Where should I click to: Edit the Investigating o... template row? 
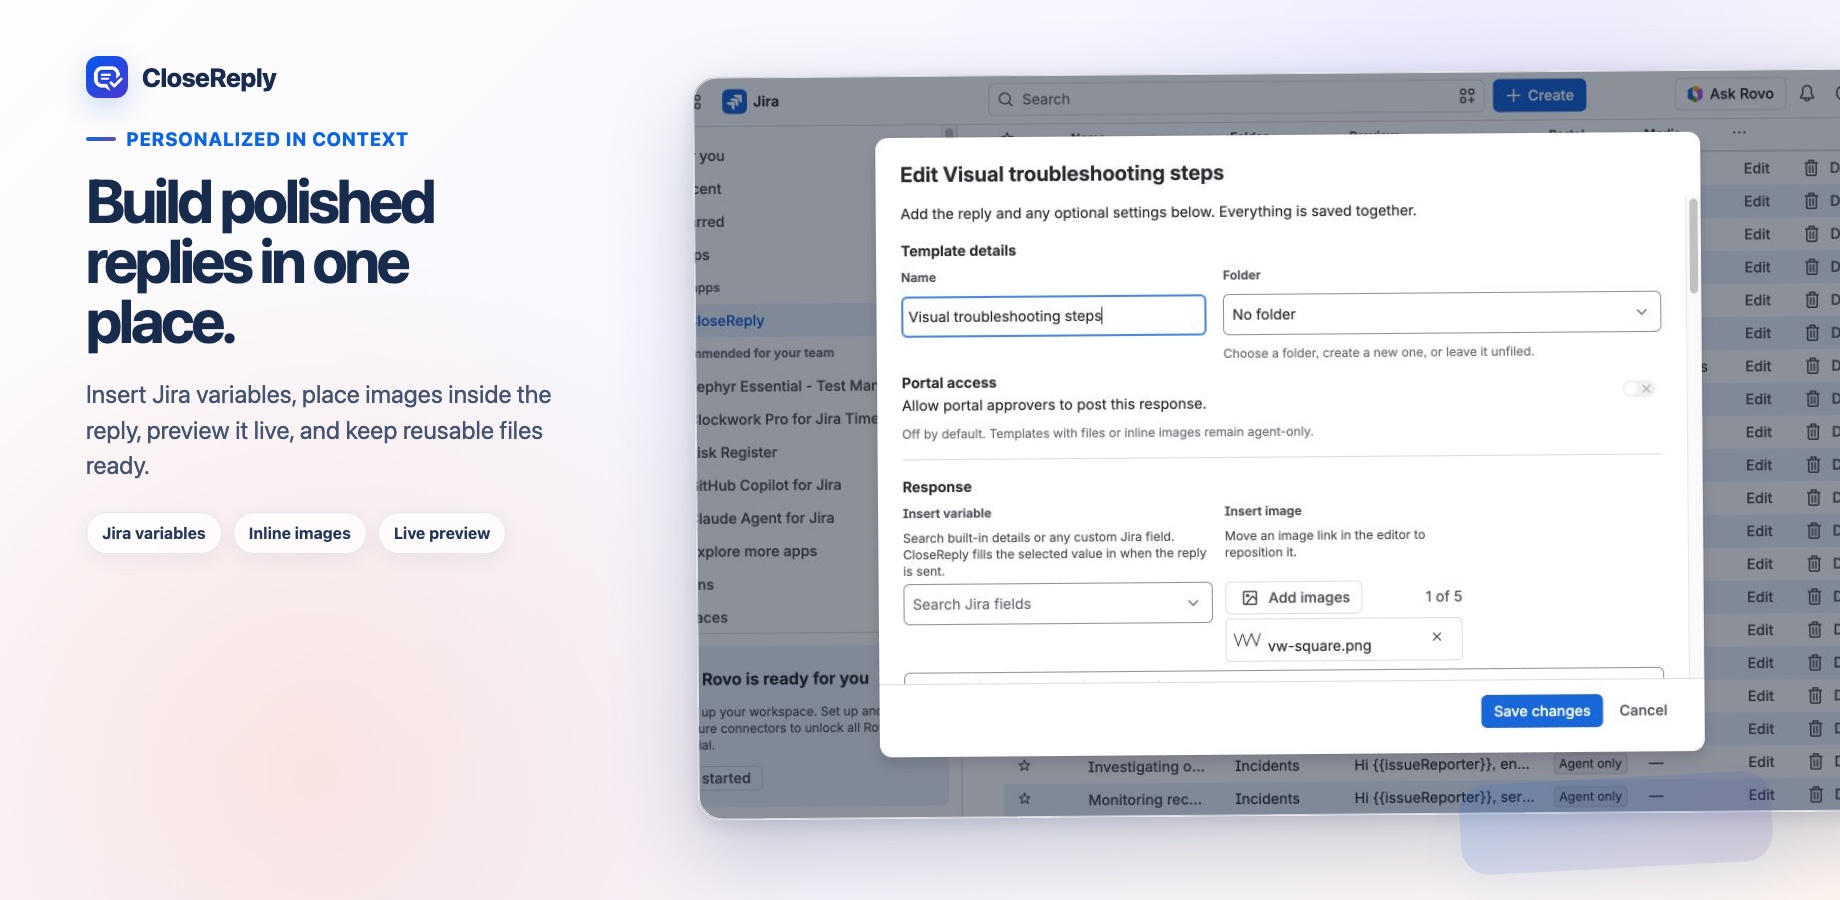coord(1760,762)
